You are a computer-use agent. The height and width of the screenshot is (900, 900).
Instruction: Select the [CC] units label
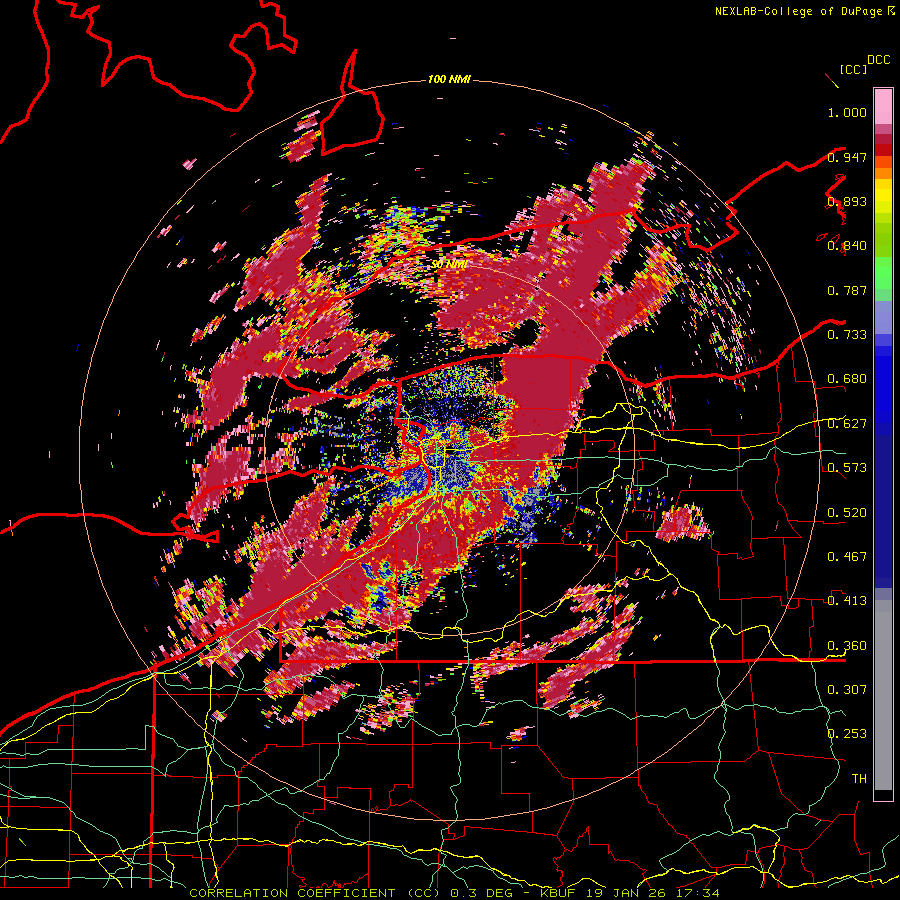854,69
